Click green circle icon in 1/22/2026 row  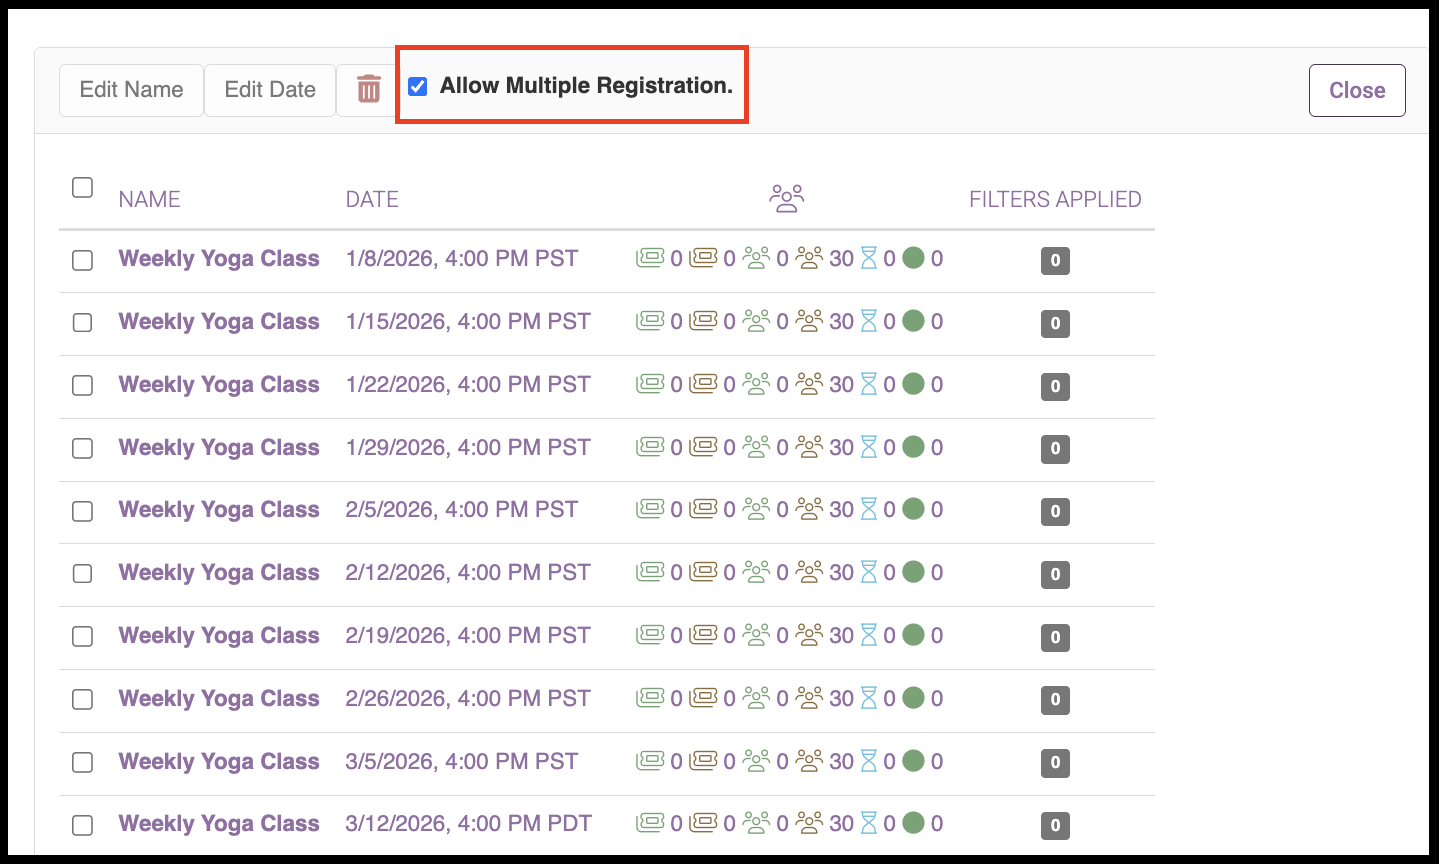[913, 384]
